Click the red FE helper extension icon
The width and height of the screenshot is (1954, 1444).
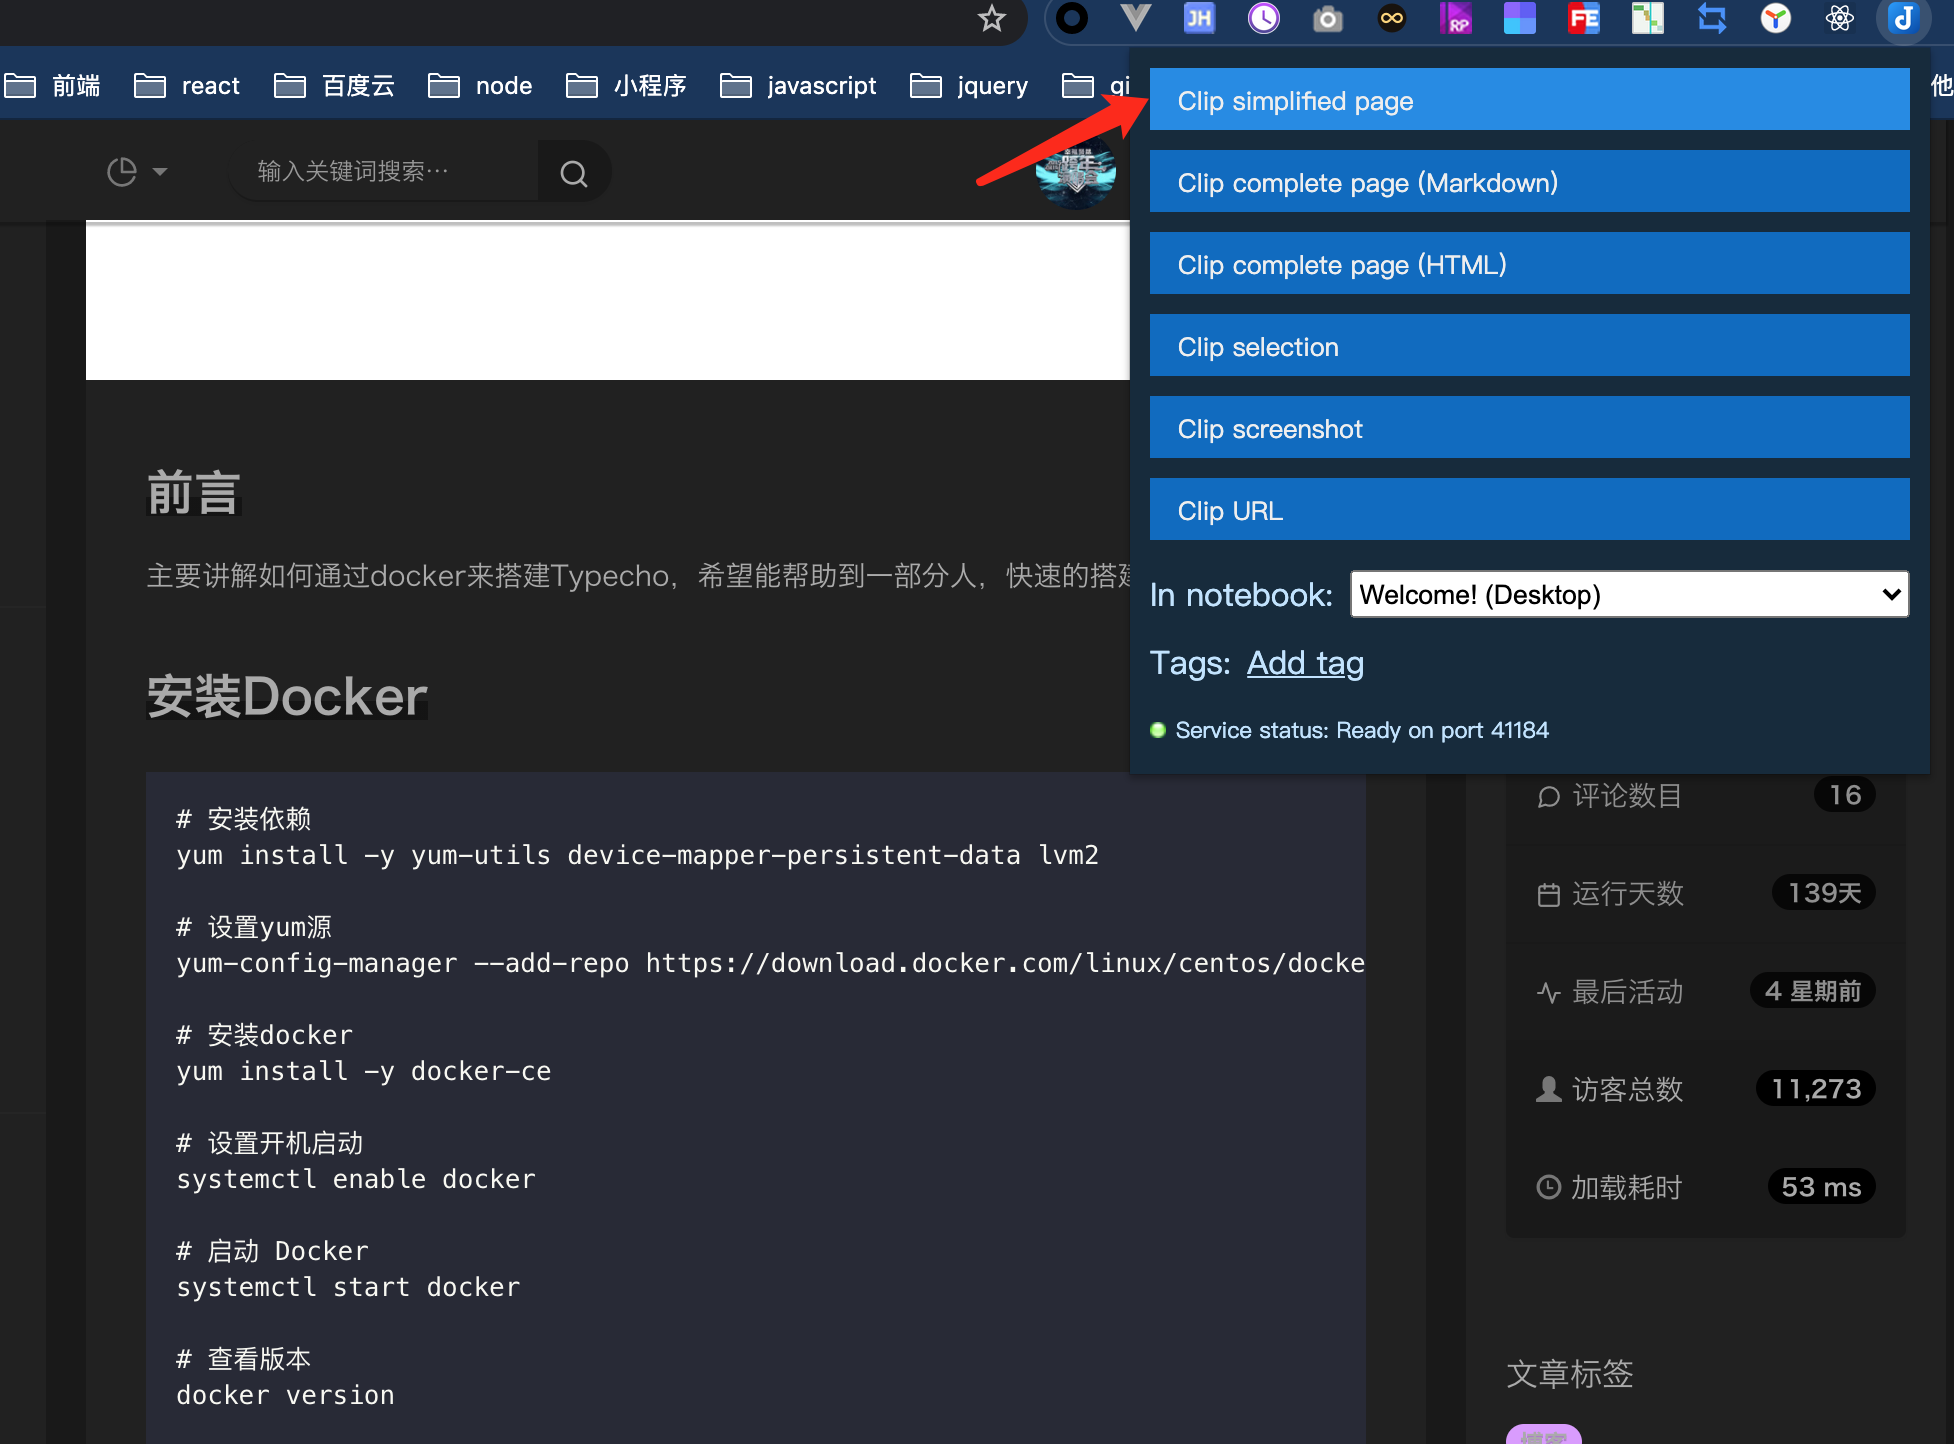pos(1583,18)
